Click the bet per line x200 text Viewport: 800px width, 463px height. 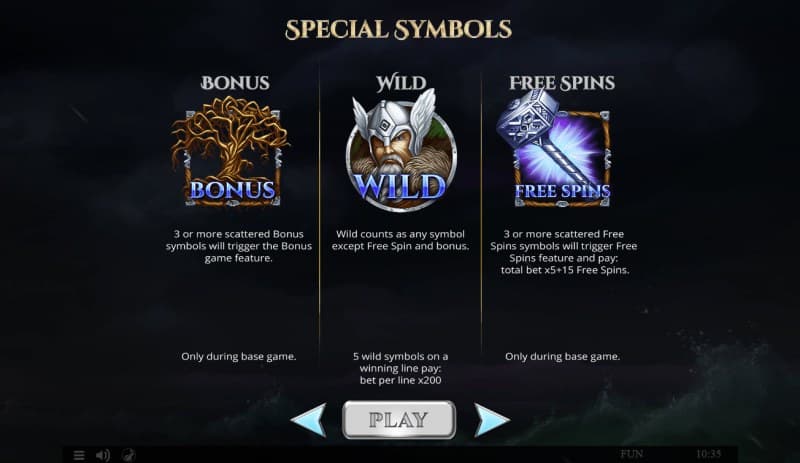tap(401, 380)
